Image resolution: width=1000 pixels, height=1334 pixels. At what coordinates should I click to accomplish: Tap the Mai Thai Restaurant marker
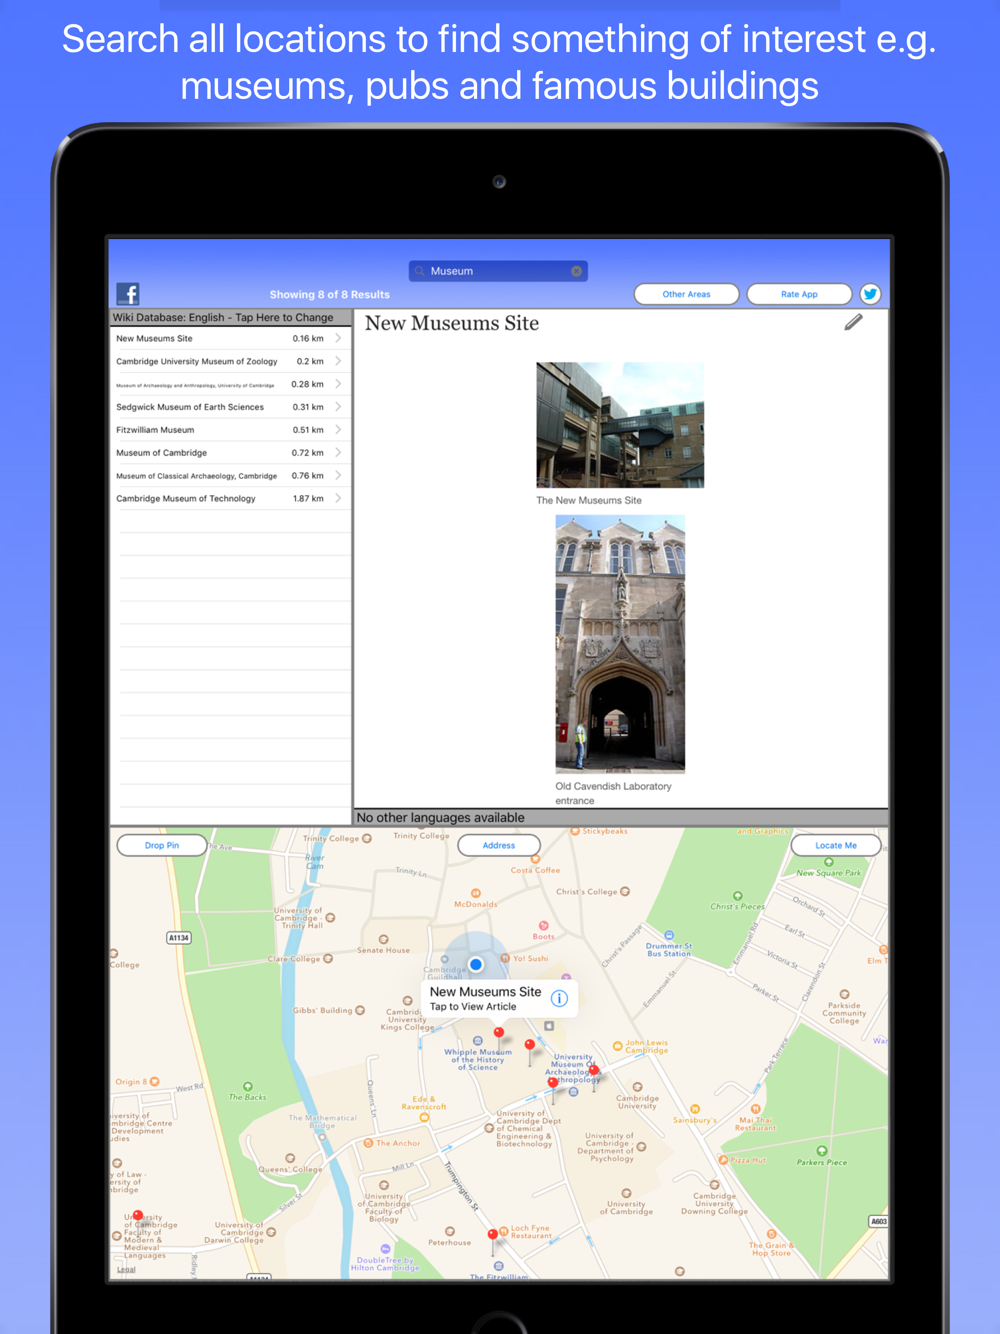(756, 1109)
